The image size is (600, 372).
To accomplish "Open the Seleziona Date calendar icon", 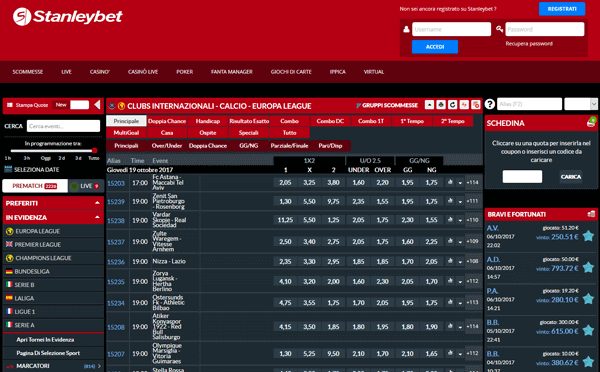I will (8, 169).
